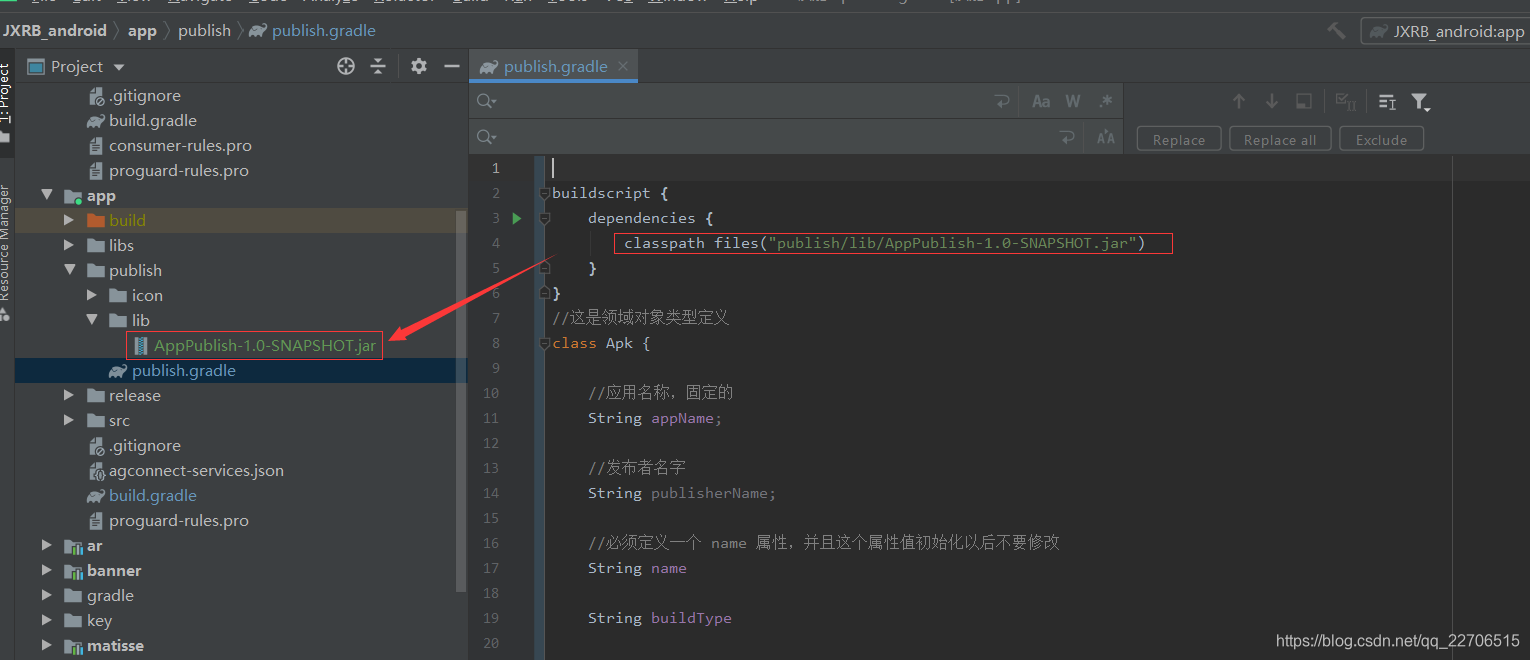The height and width of the screenshot is (660, 1530).
Task: Click the run gutter arrow on line 3
Action: pyautogui.click(x=517, y=218)
